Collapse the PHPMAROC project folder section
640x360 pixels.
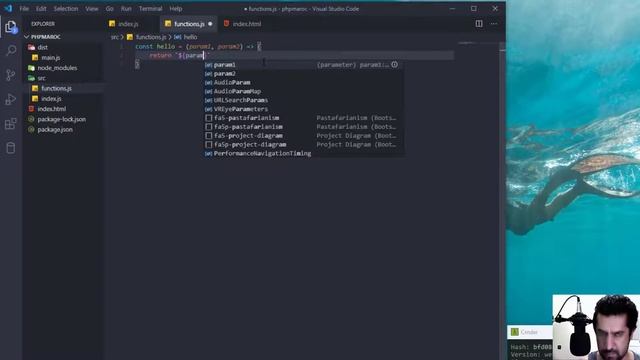[45, 37]
